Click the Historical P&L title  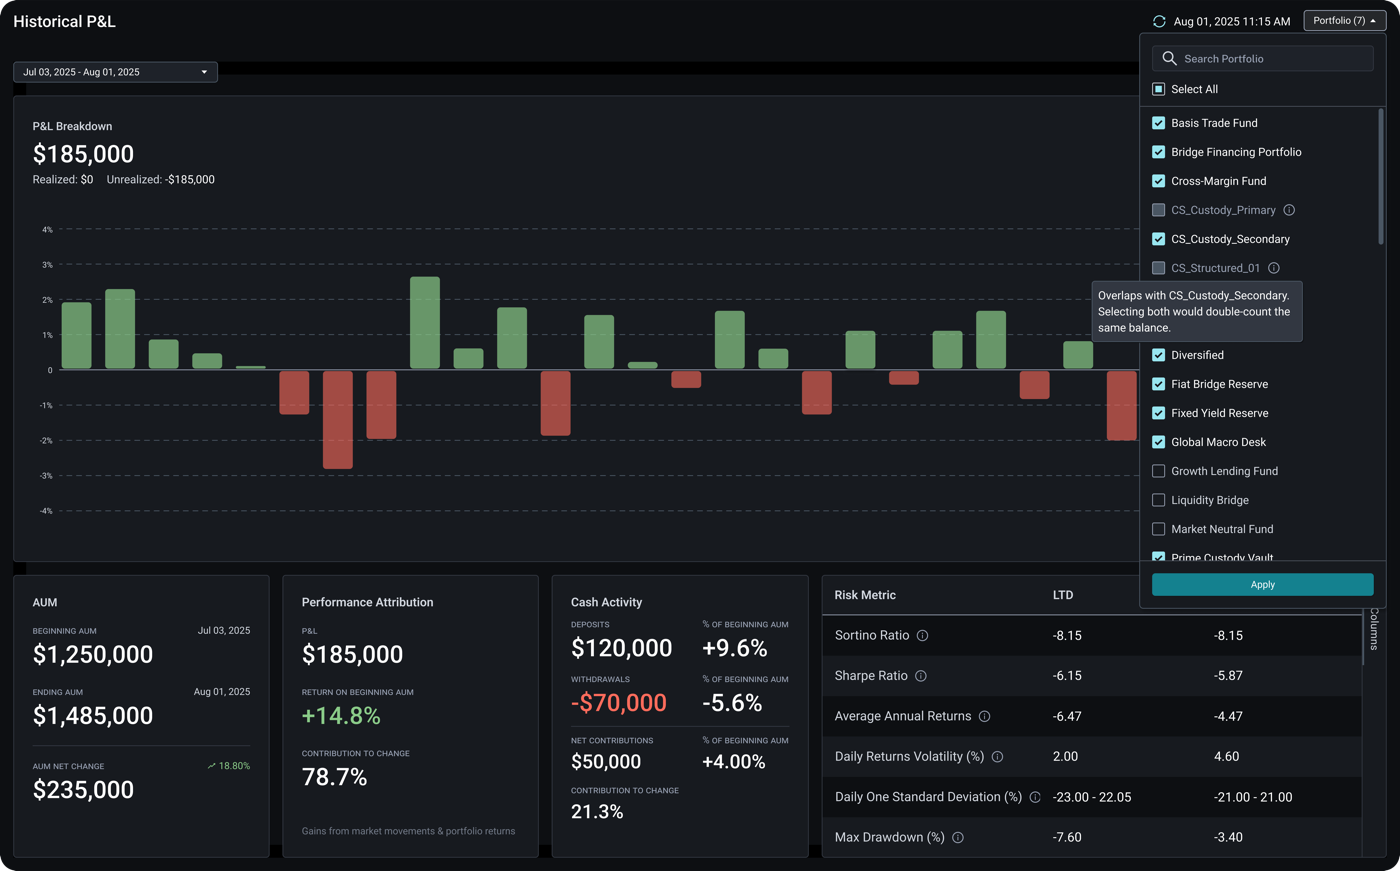(x=64, y=21)
